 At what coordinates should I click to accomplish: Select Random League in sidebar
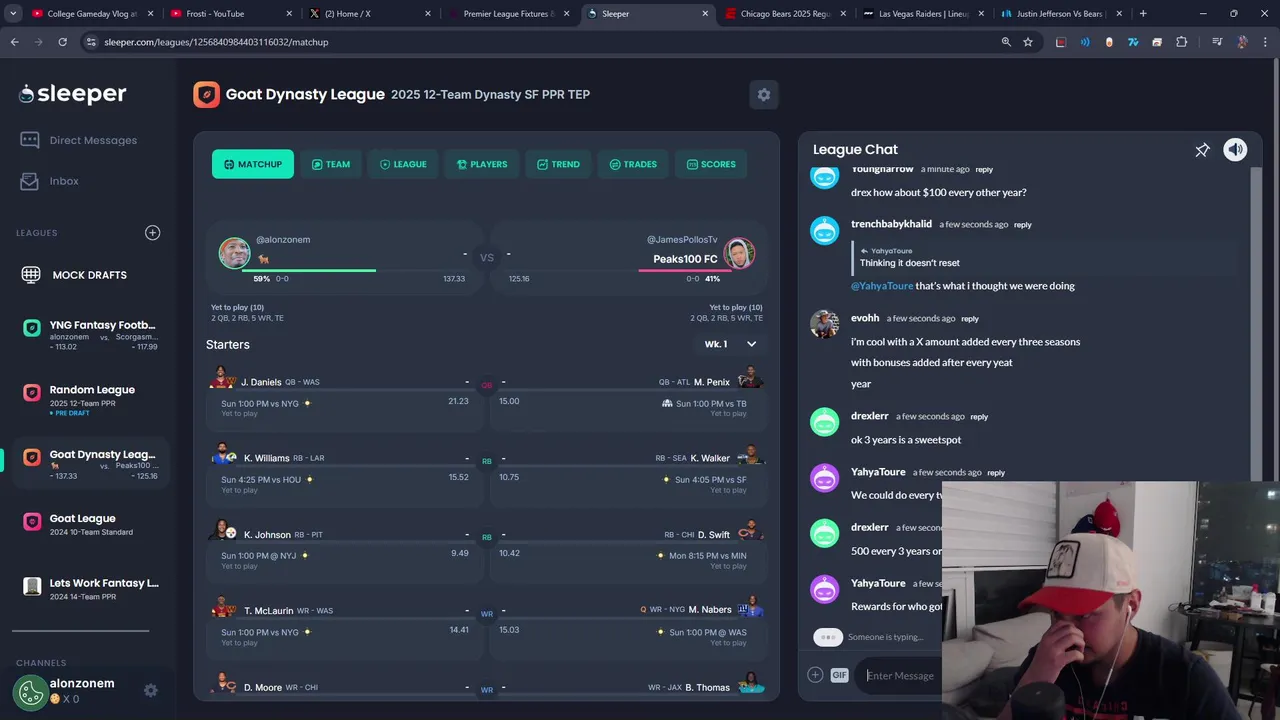(x=90, y=400)
